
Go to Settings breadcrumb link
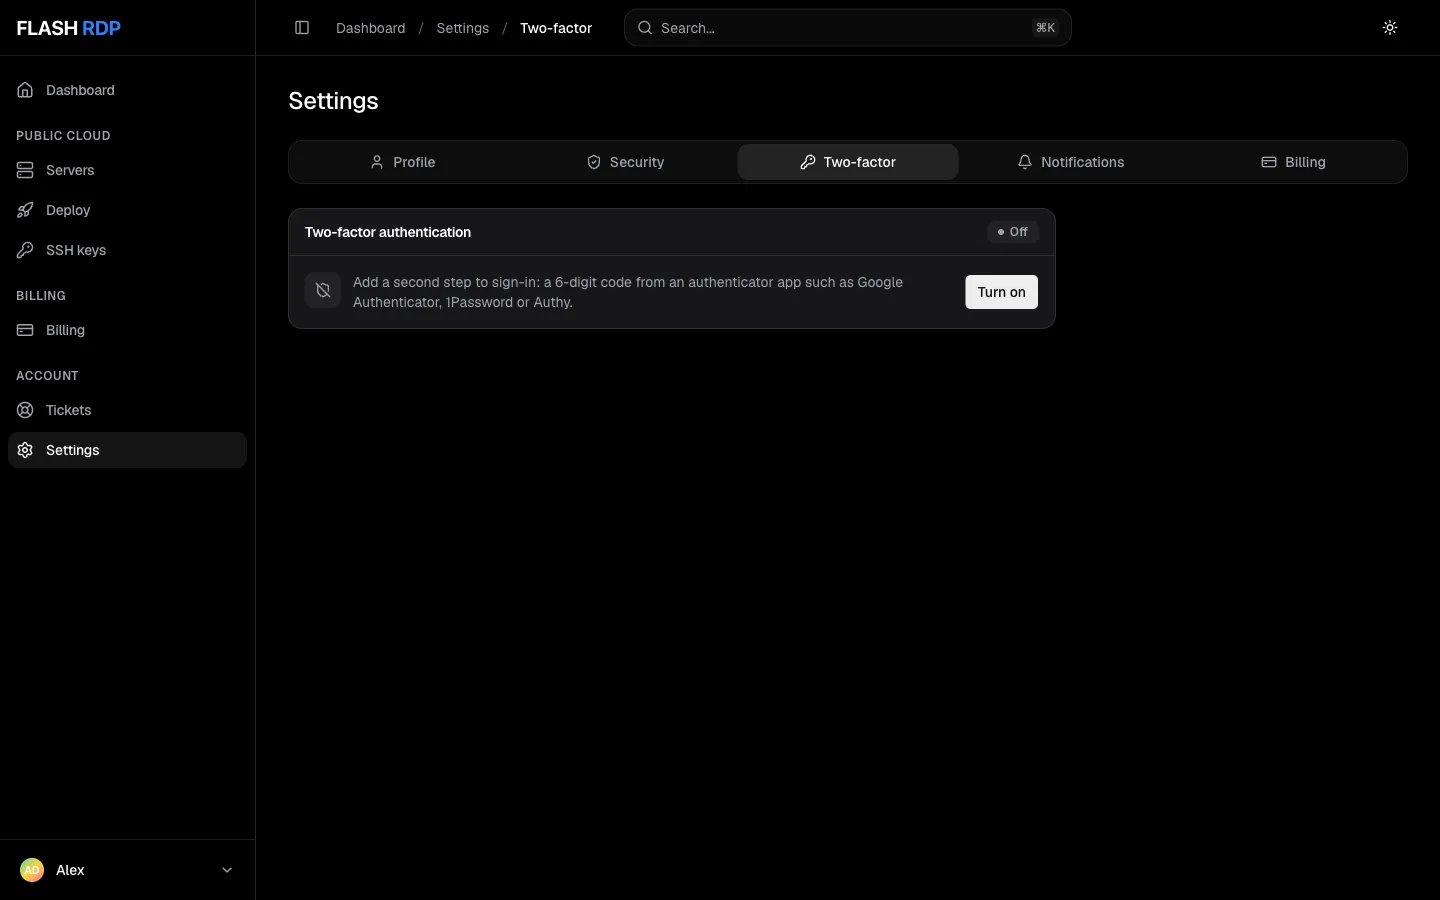(x=462, y=28)
